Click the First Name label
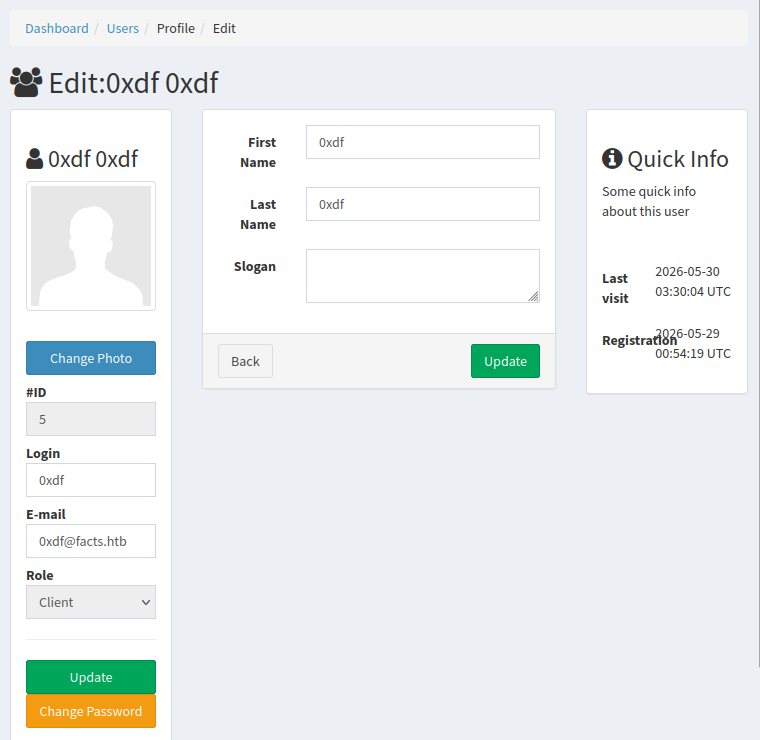 (x=258, y=152)
